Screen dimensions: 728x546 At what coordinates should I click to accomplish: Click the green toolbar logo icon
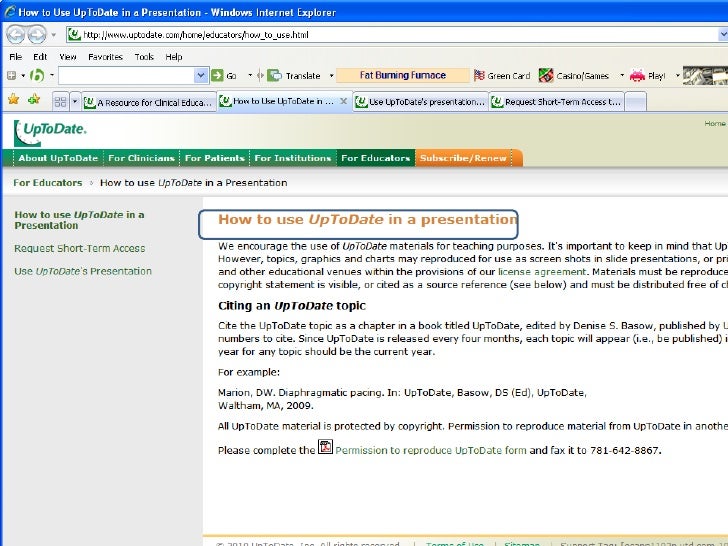(37, 75)
